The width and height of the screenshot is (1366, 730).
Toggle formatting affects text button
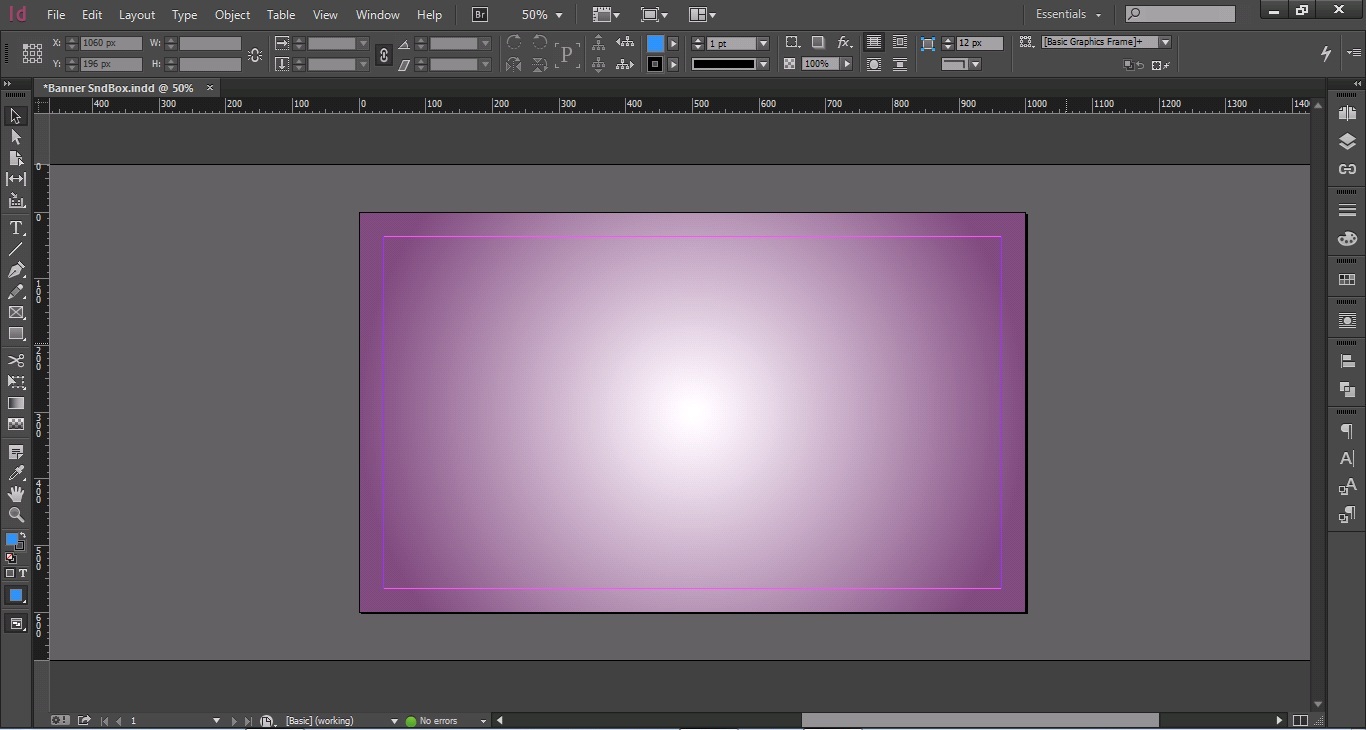[x=22, y=573]
